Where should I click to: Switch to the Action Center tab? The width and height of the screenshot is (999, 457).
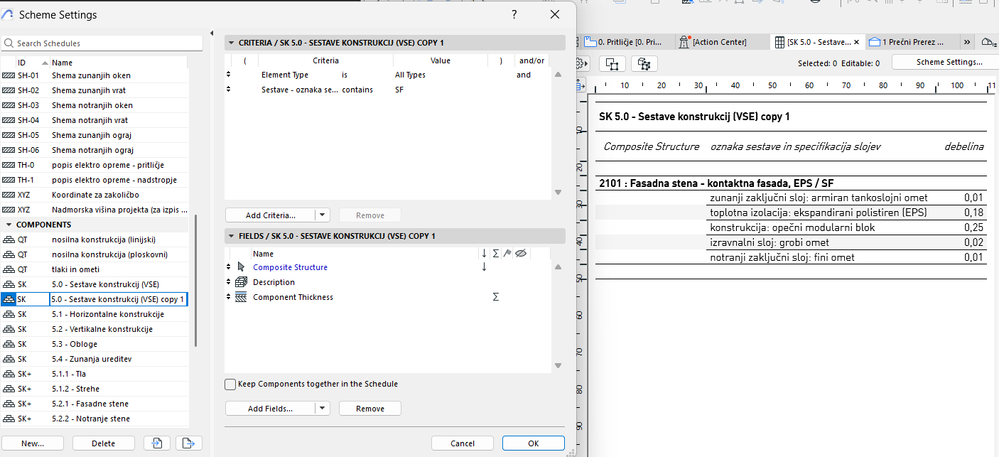point(720,42)
